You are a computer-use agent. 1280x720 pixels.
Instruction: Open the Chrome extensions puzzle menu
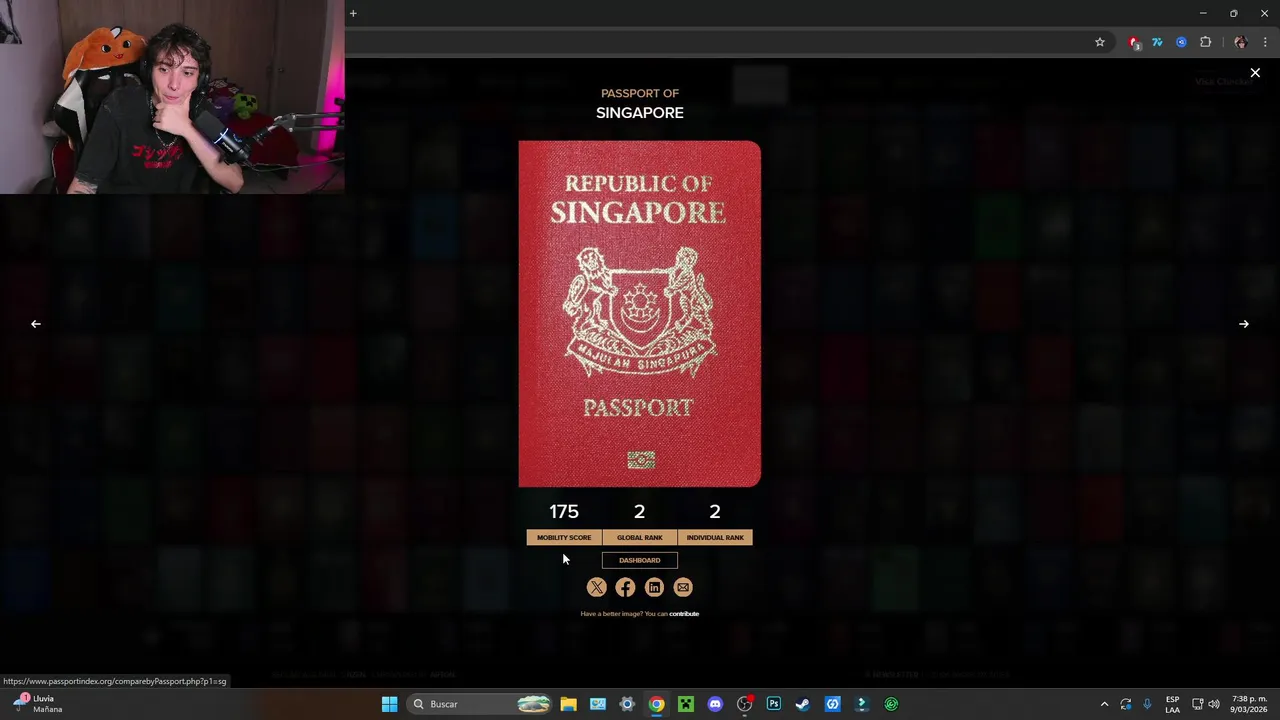(x=1205, y=42)
